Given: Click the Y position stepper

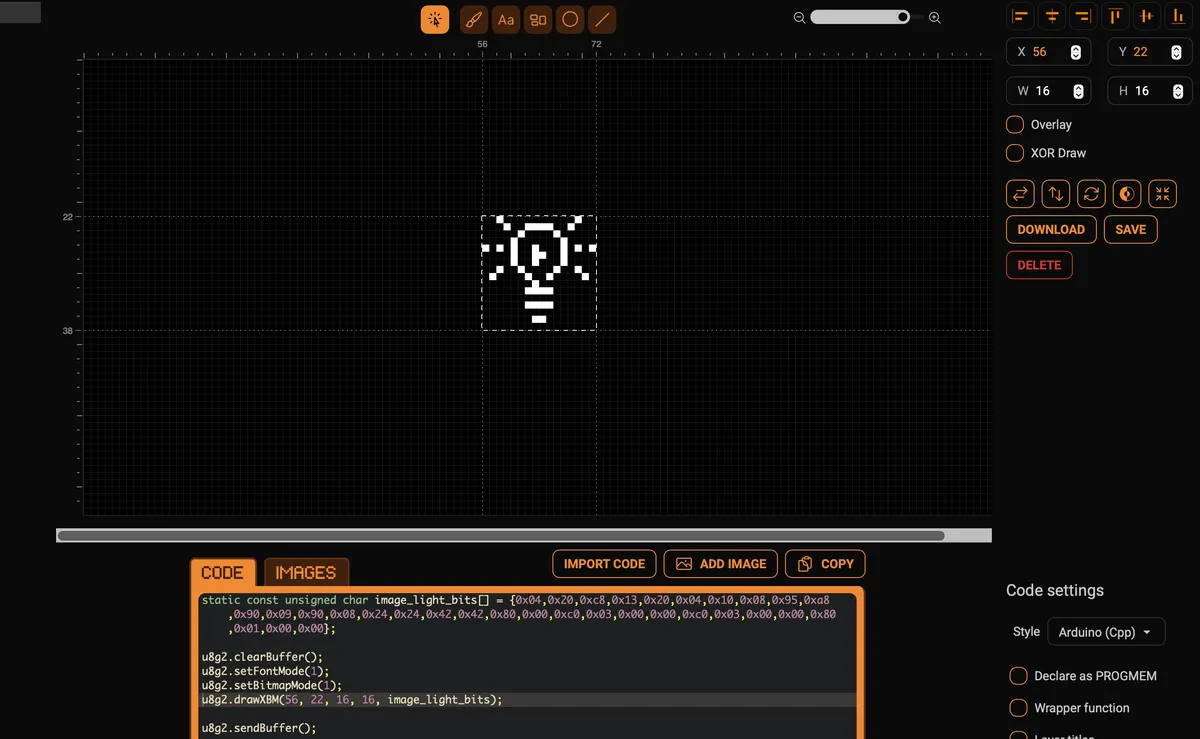Looking at the screenshot, I should tap(1177, 52).
